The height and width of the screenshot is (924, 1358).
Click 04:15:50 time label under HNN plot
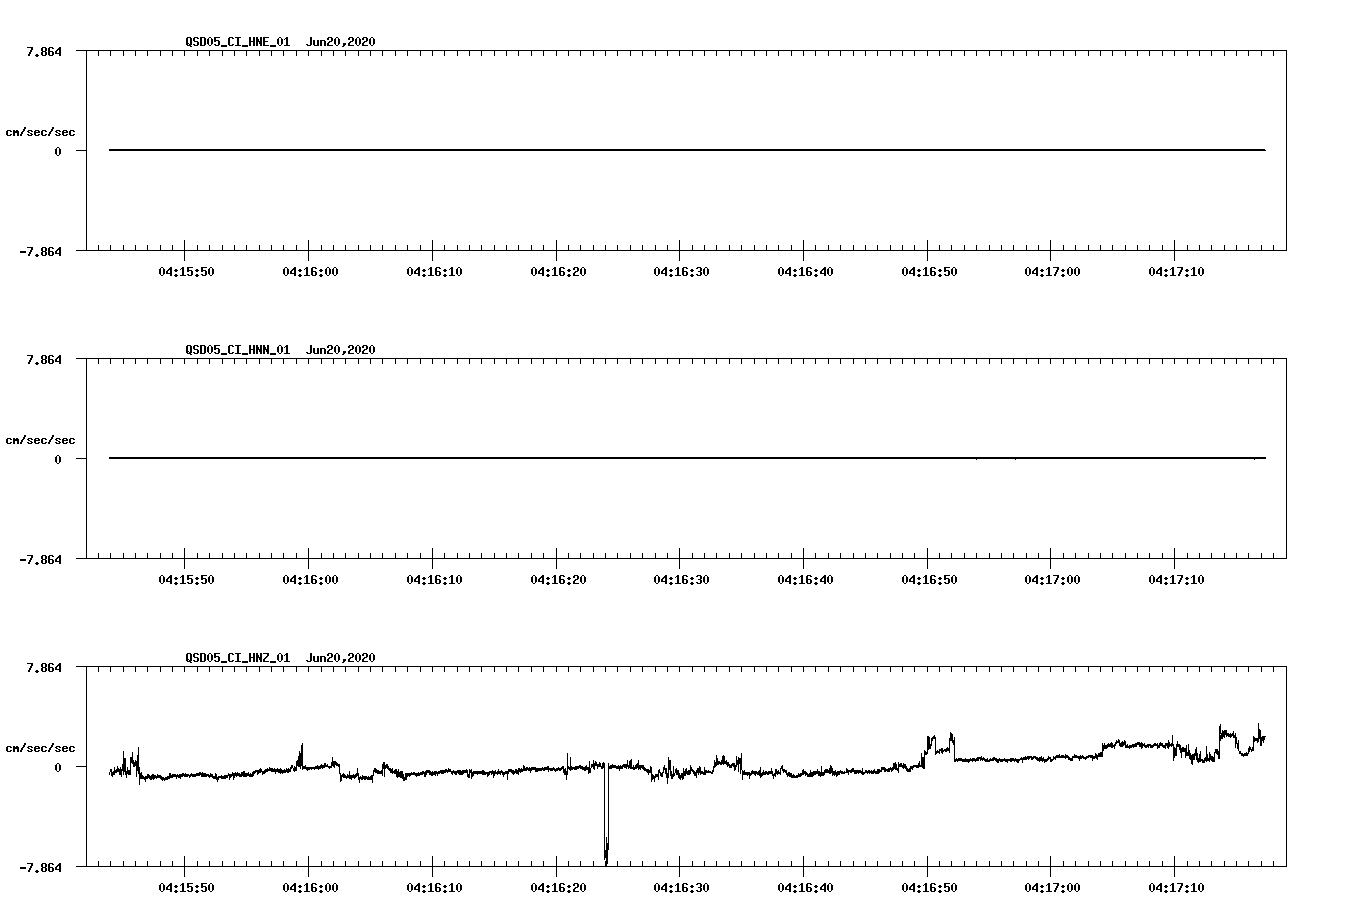tap(186, 579)
